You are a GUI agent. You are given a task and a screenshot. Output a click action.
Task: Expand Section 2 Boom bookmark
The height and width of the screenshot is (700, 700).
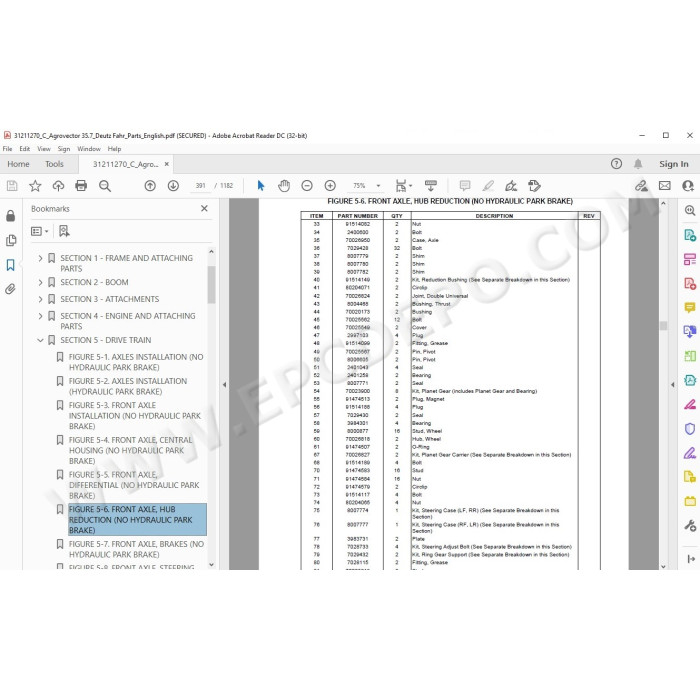pos(41,282)
